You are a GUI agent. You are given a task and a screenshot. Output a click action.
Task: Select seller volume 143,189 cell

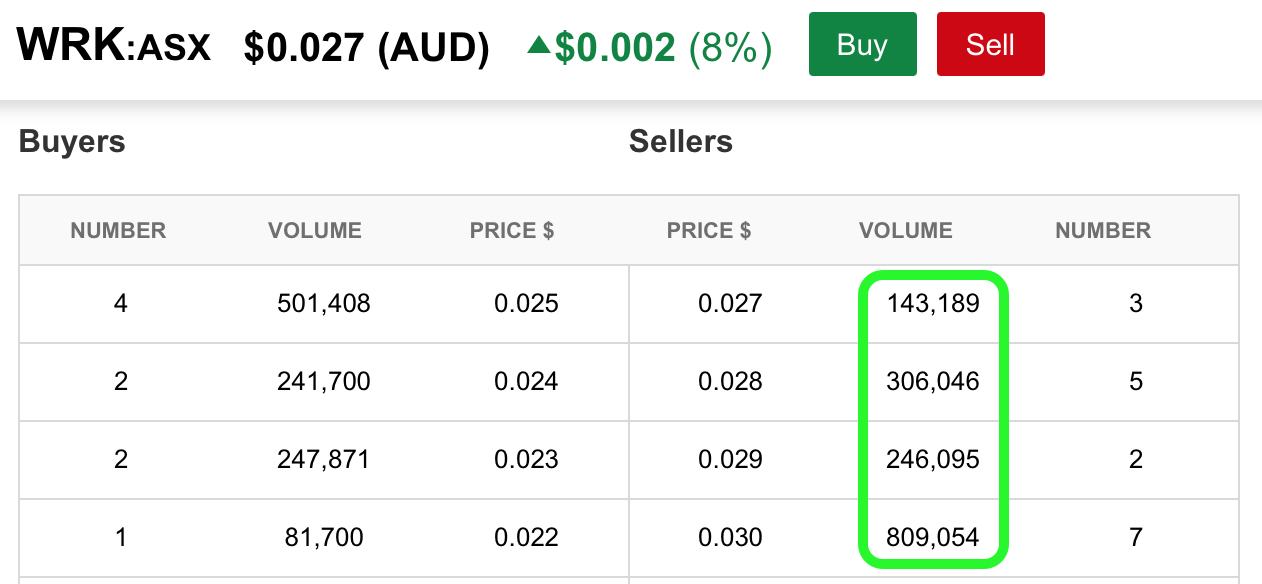[x=933, y=303]
